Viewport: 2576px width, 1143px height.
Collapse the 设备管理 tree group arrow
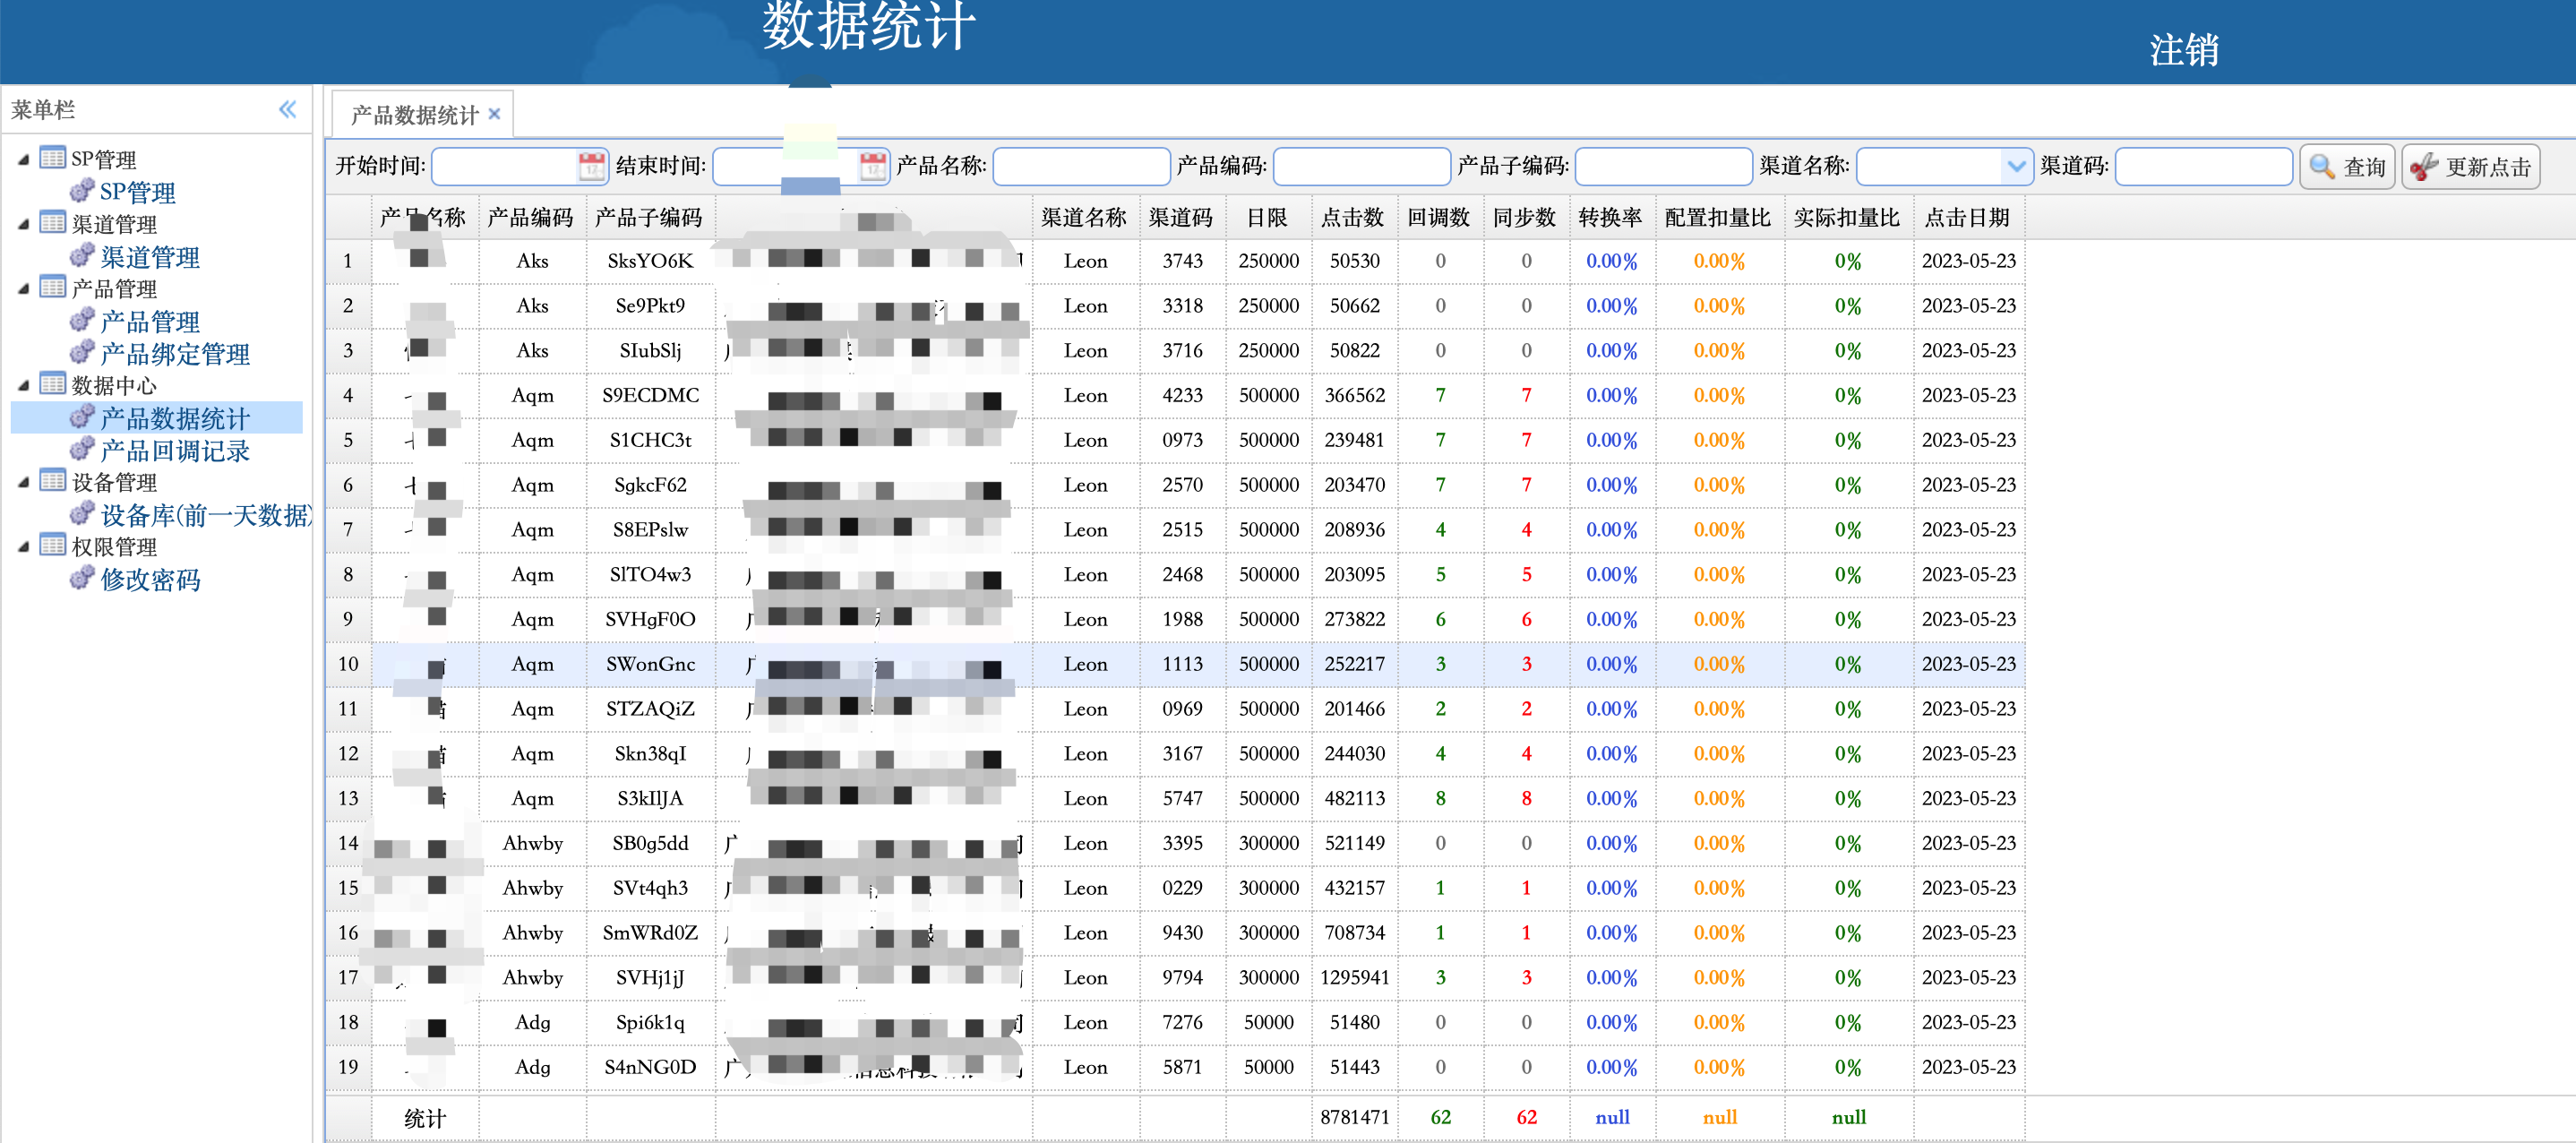point(23,483)
